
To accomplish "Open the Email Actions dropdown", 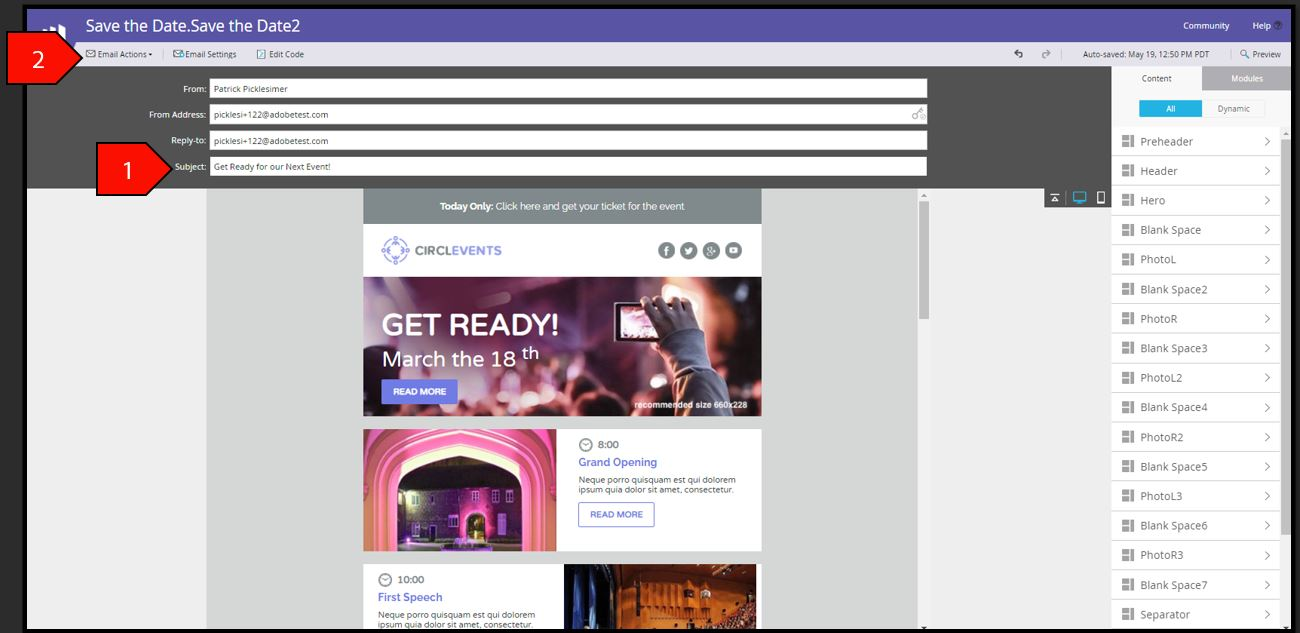I will tap(119, 54).
